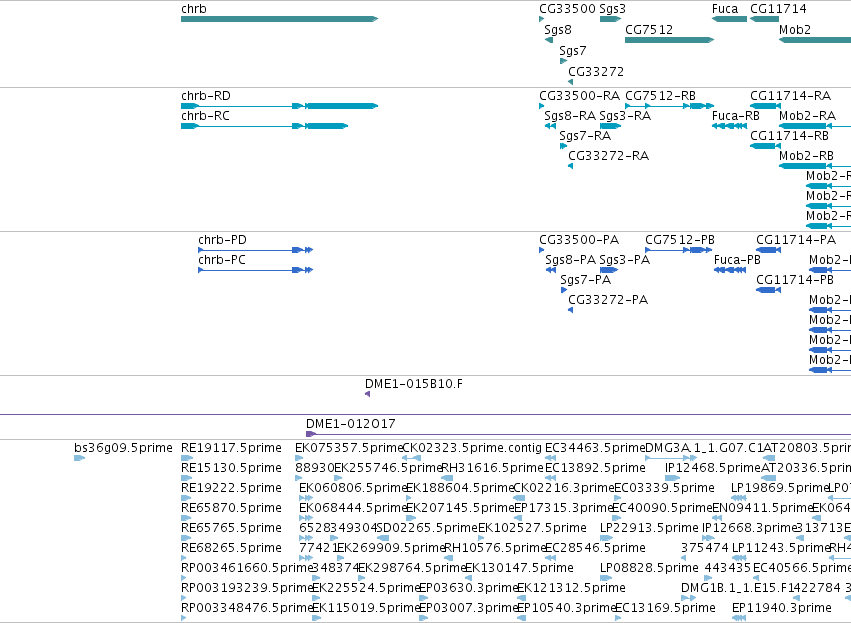The image size is (851, 623).
Task: Click the RP003193239.5prime label
Action: click(247, 588)
